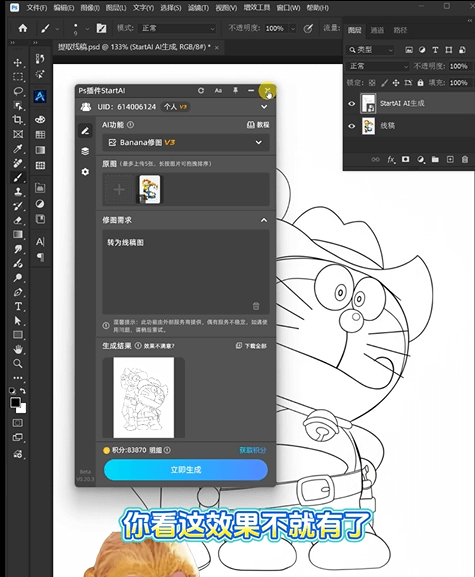Toggle lock position
Screen dimensions: 475x577
[x=396, y=83]
